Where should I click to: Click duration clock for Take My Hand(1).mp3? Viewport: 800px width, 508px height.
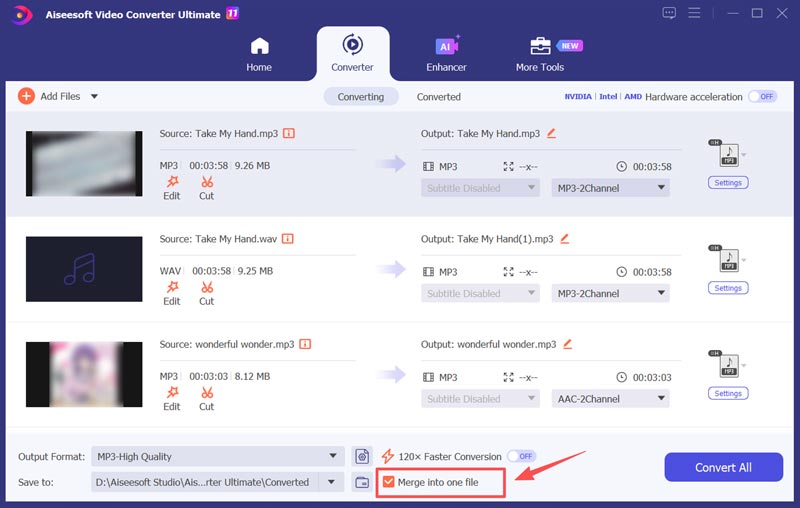click(621, 272)
